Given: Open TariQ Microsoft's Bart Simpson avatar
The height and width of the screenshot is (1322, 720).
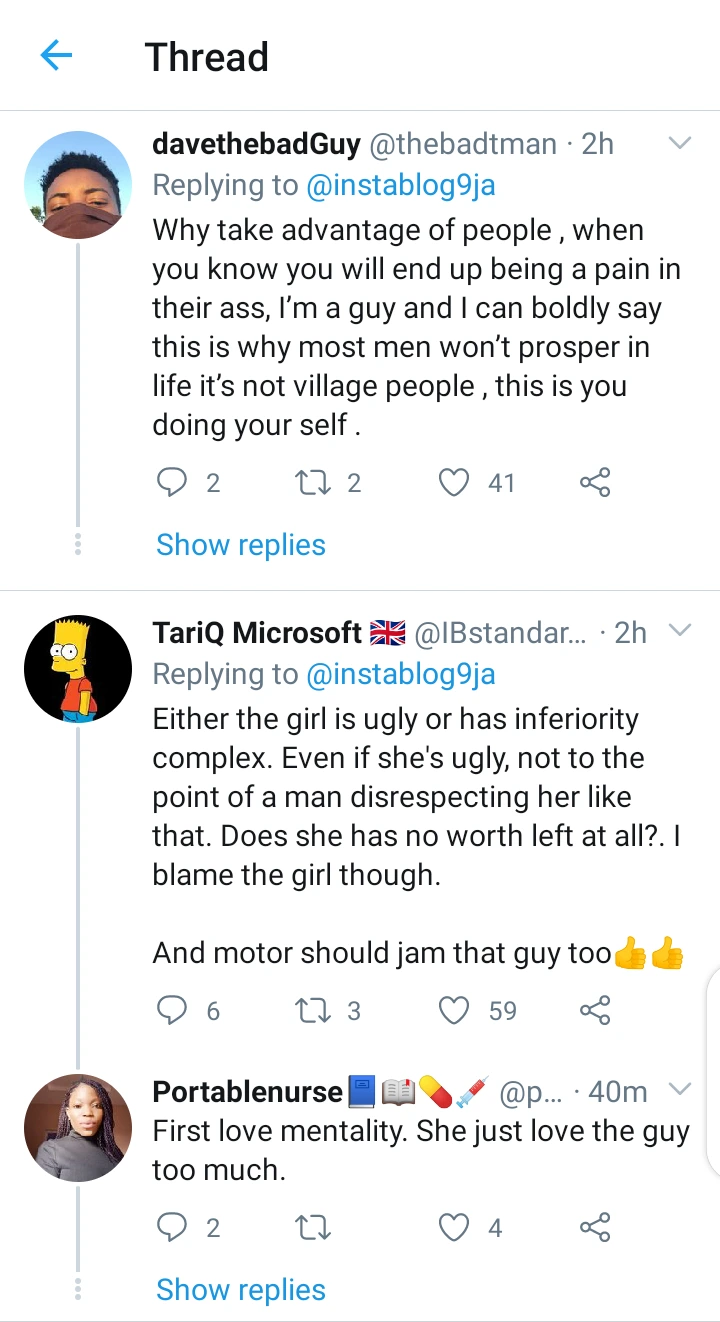Looking at the screenshot, I should (78, 669).
